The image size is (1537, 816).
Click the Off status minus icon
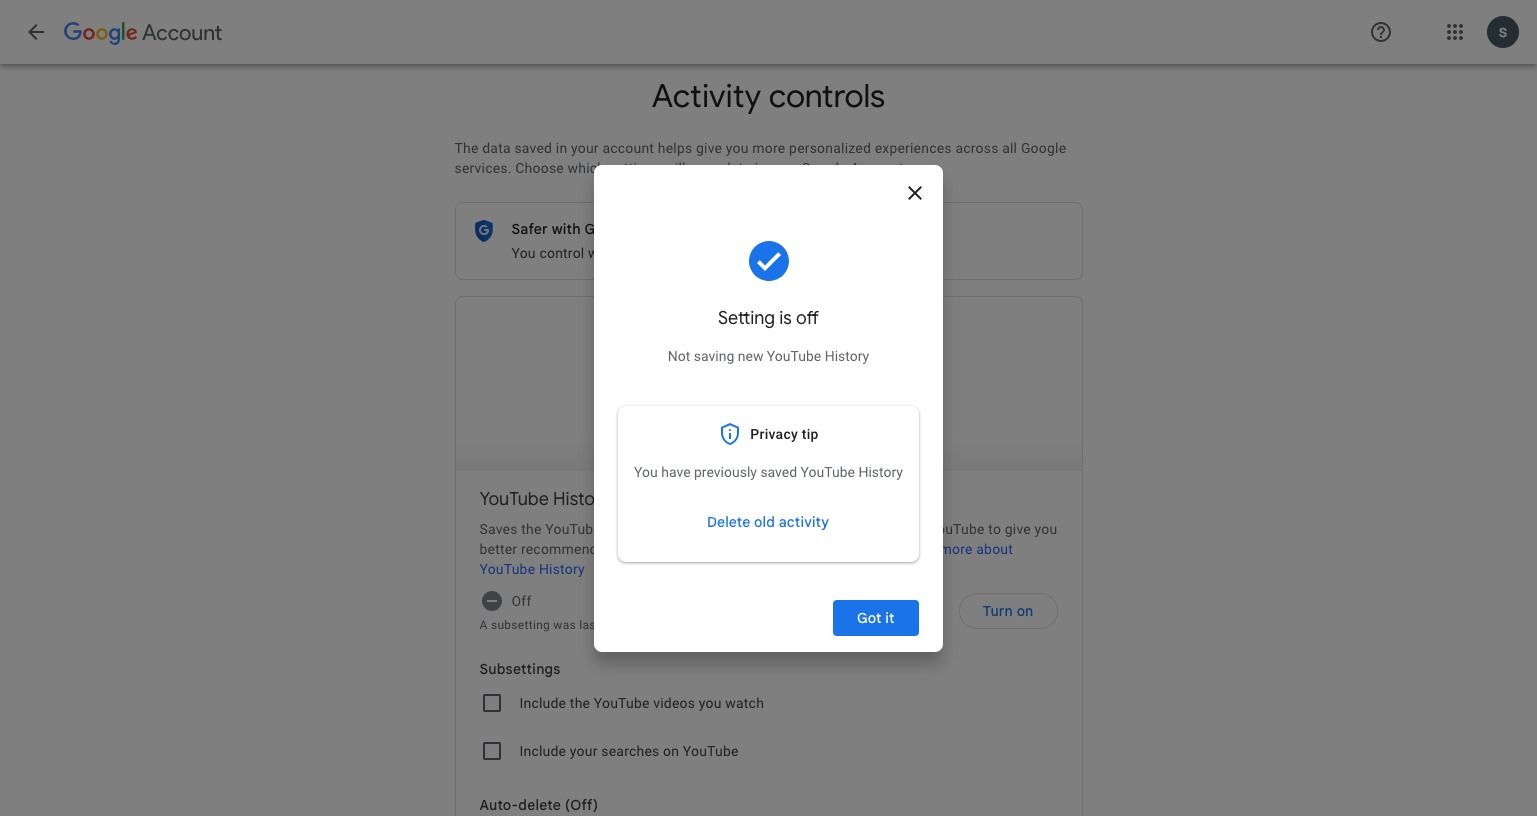click(x=492, y=601)
